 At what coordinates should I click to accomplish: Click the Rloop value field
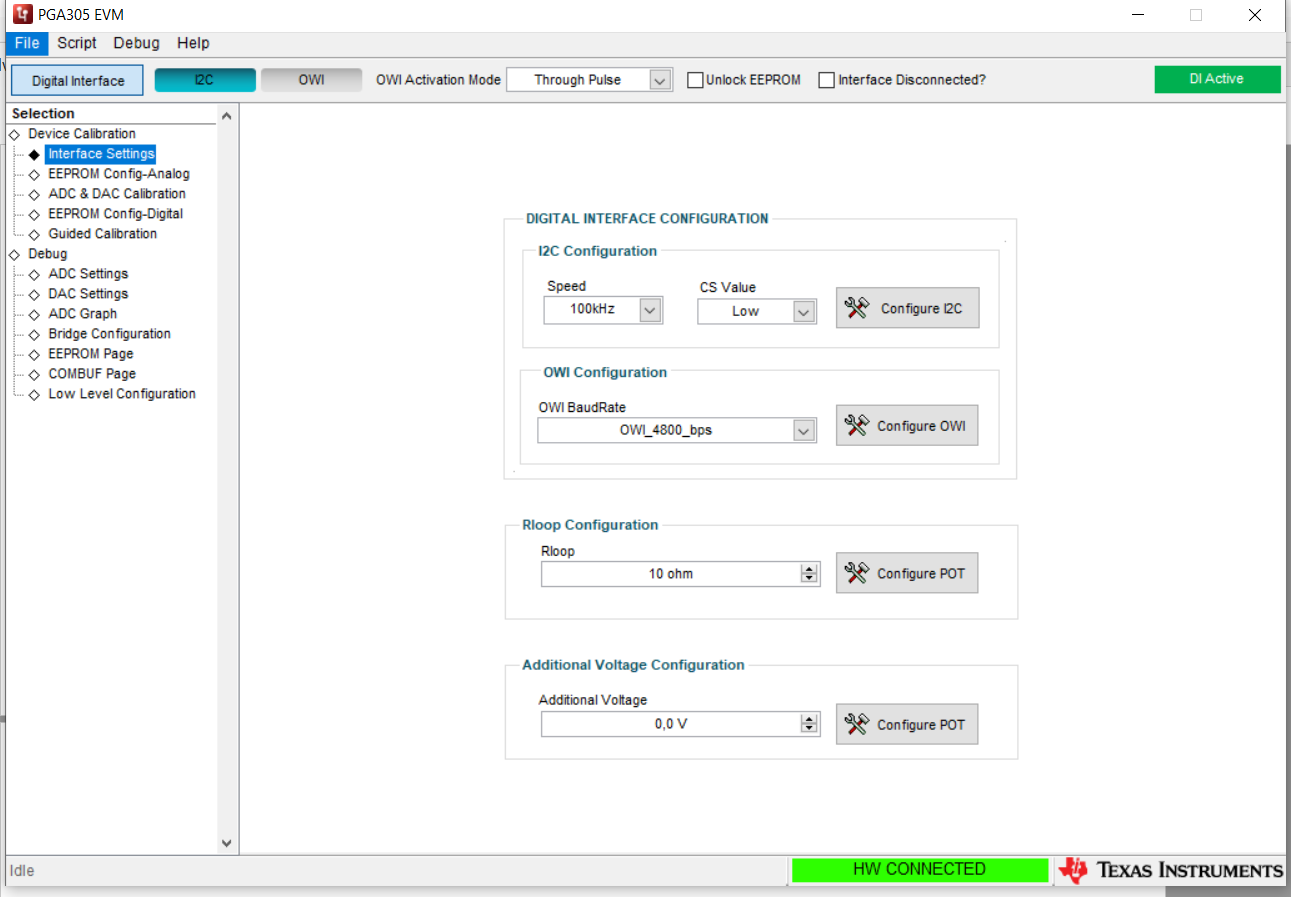(670, 574)
